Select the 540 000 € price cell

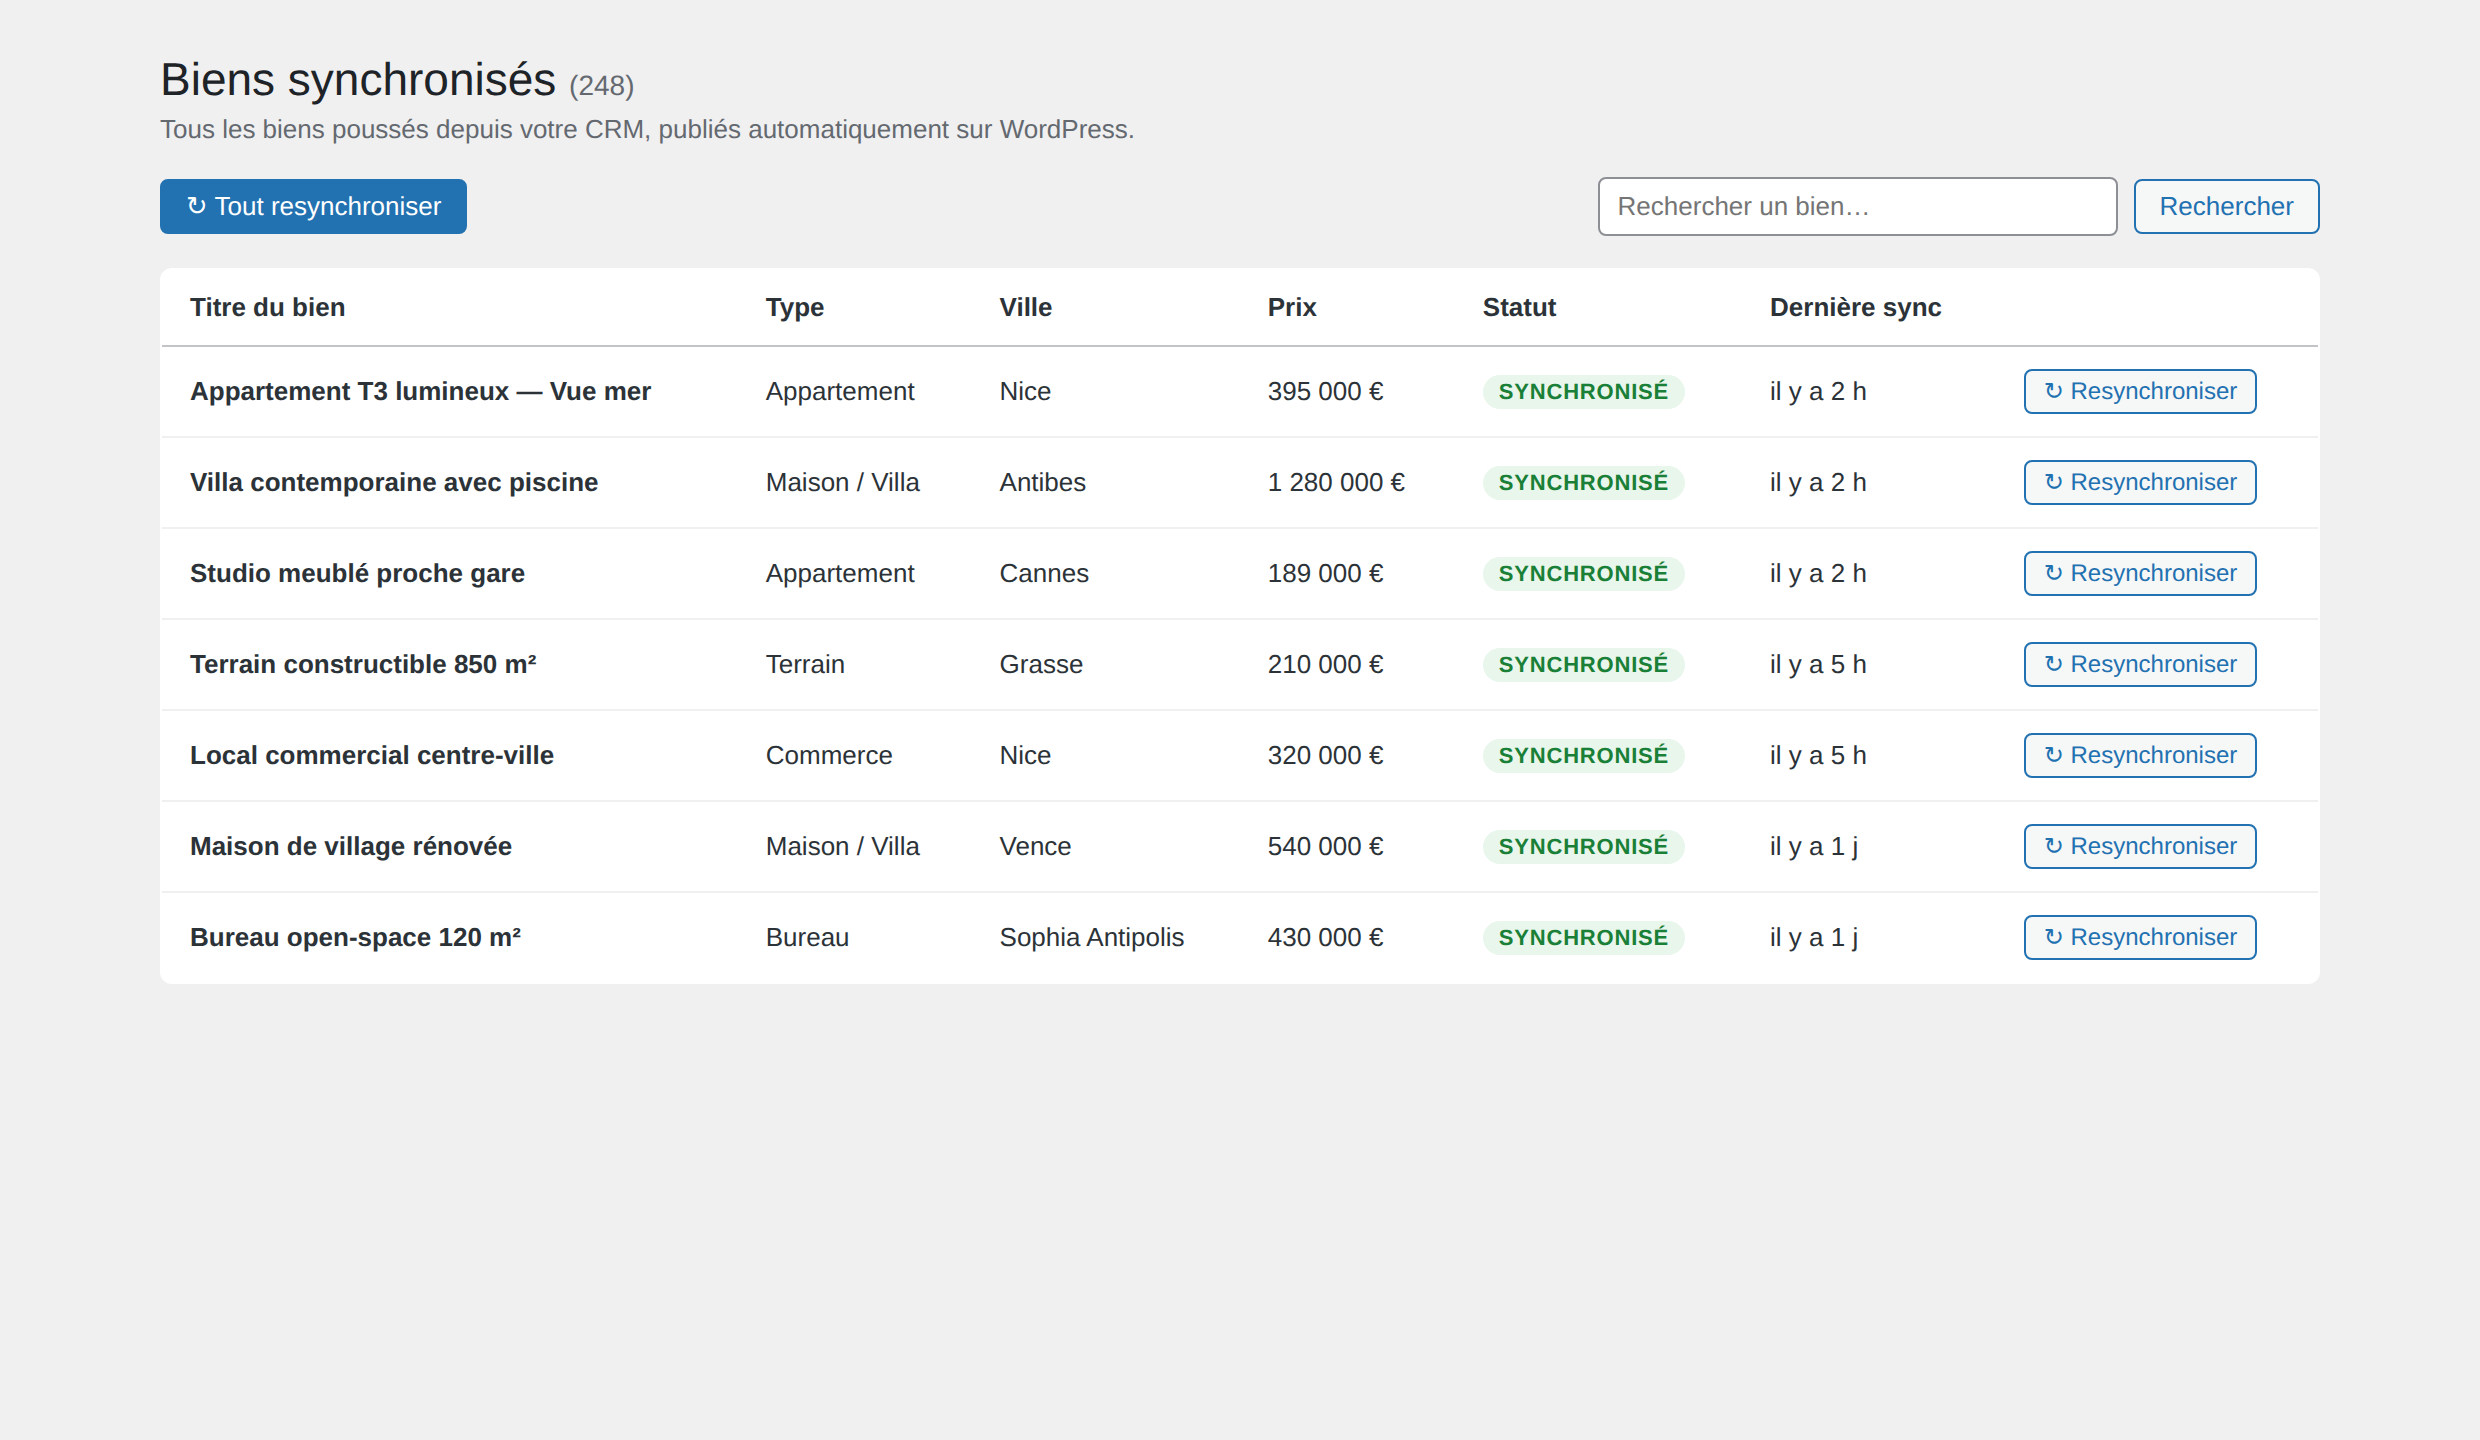pos(1325,846)
